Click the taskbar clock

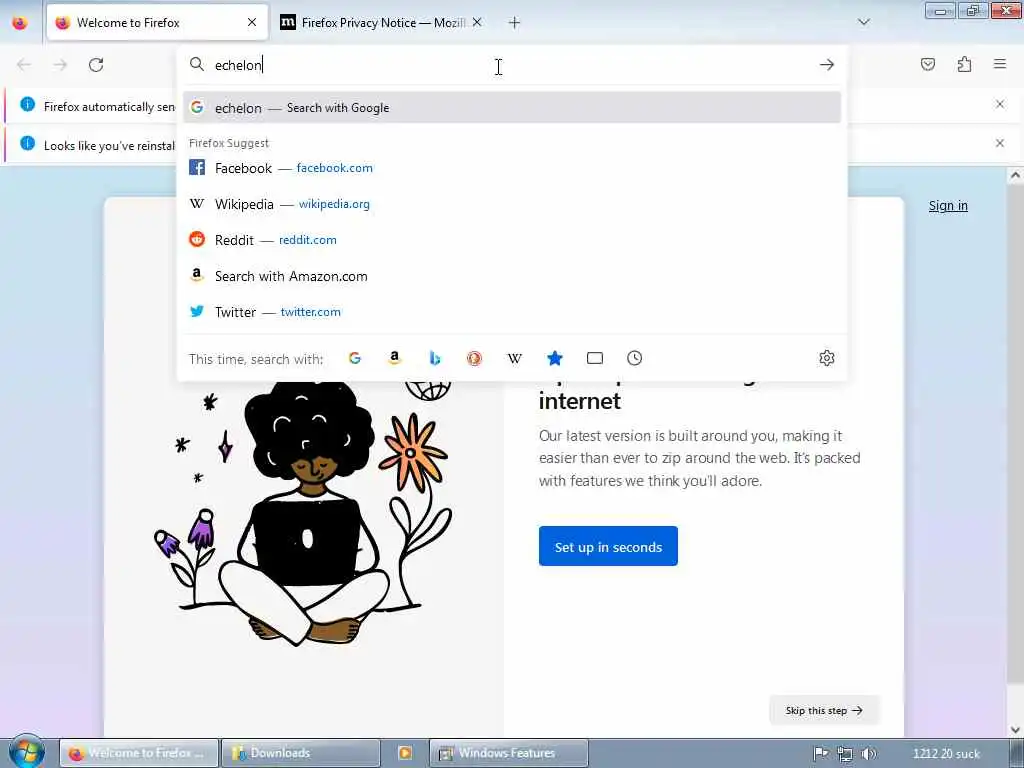(x=946, y=754)
